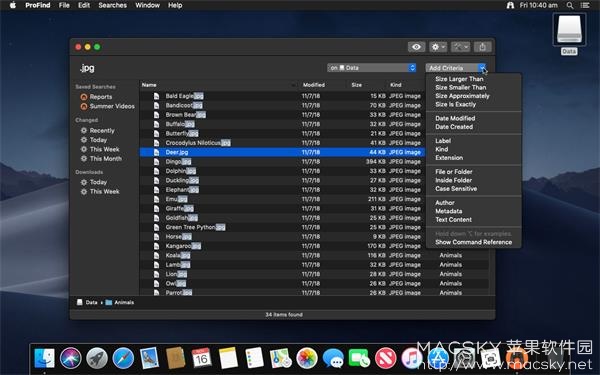The height and width of the screenshot is (375, 600).
Task: Open Calendar app in the Dock
Action: 202,358
